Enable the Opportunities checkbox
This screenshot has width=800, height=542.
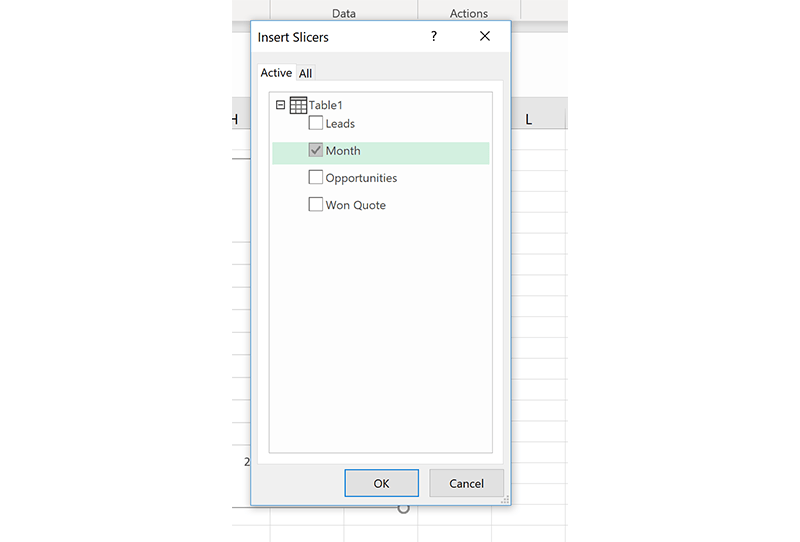pyautogui.click(x=315, y=177)
